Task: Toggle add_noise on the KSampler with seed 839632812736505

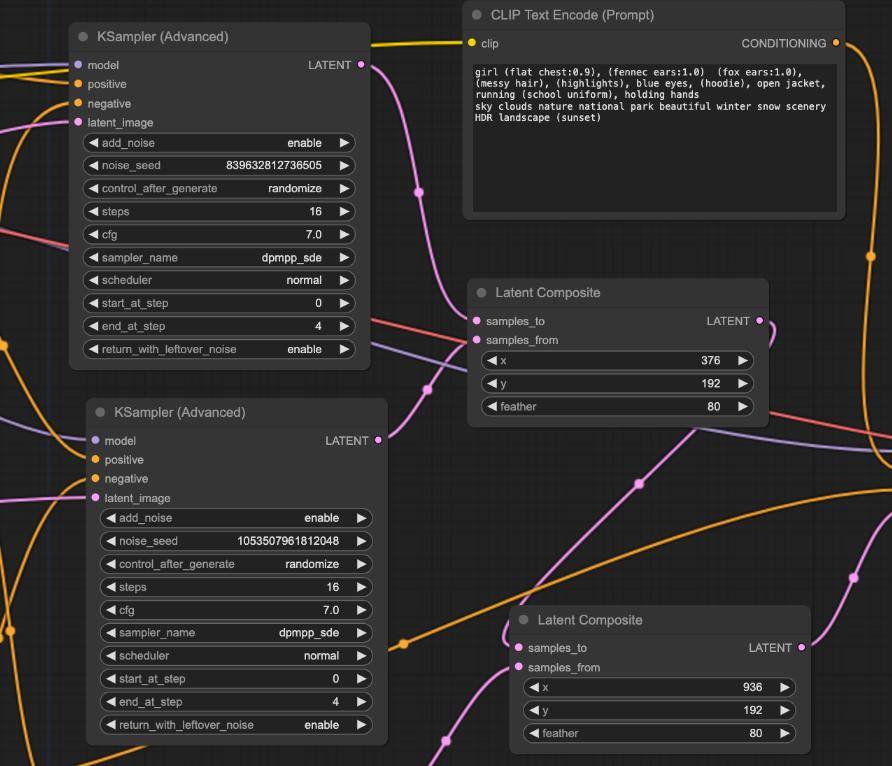Action: point(219,143)
